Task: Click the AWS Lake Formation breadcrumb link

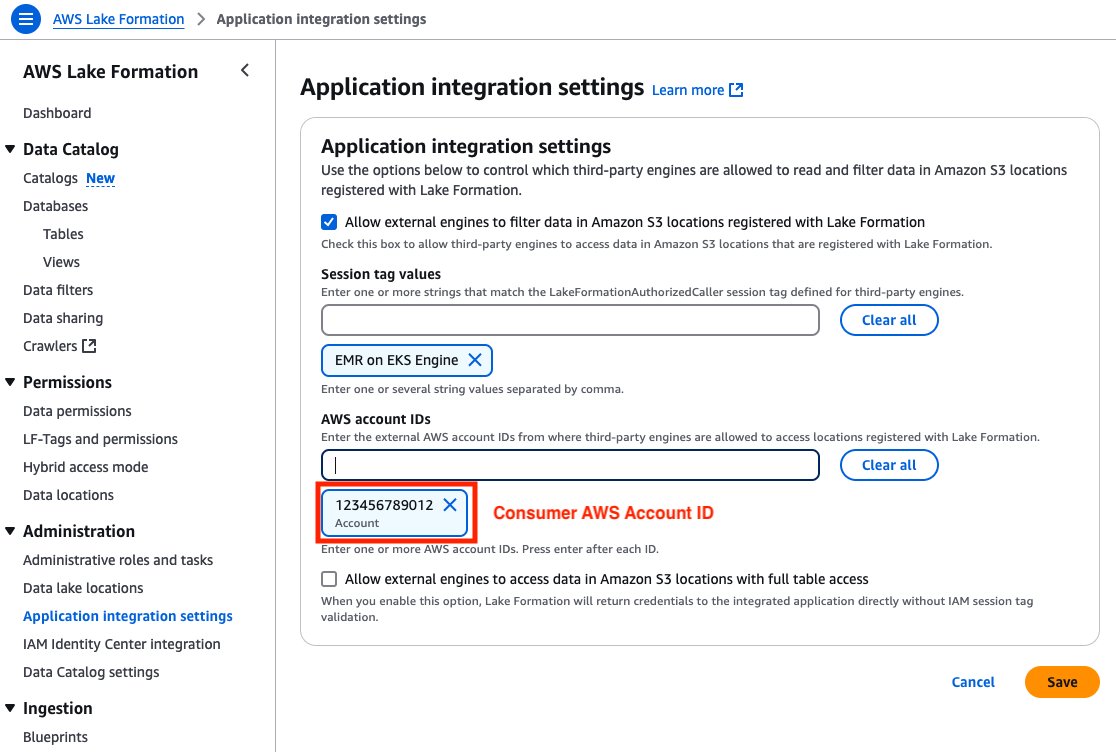Action: pyautogui.click(x=118, y=19)
